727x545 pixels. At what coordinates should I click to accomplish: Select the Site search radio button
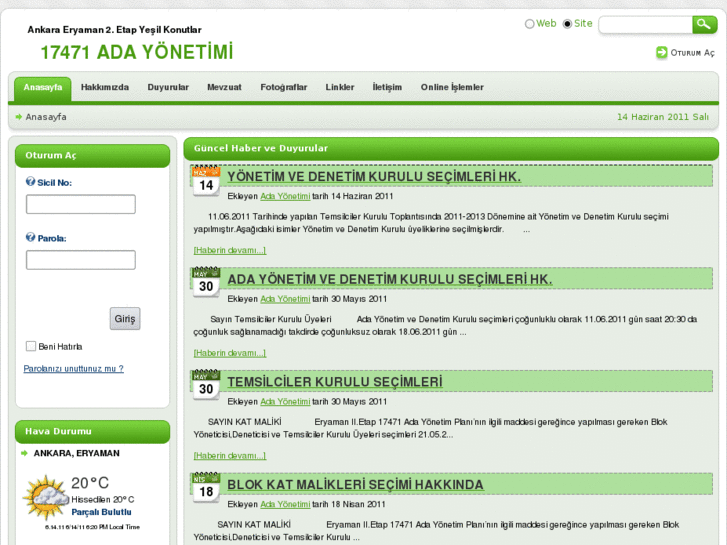pos(567,24)
